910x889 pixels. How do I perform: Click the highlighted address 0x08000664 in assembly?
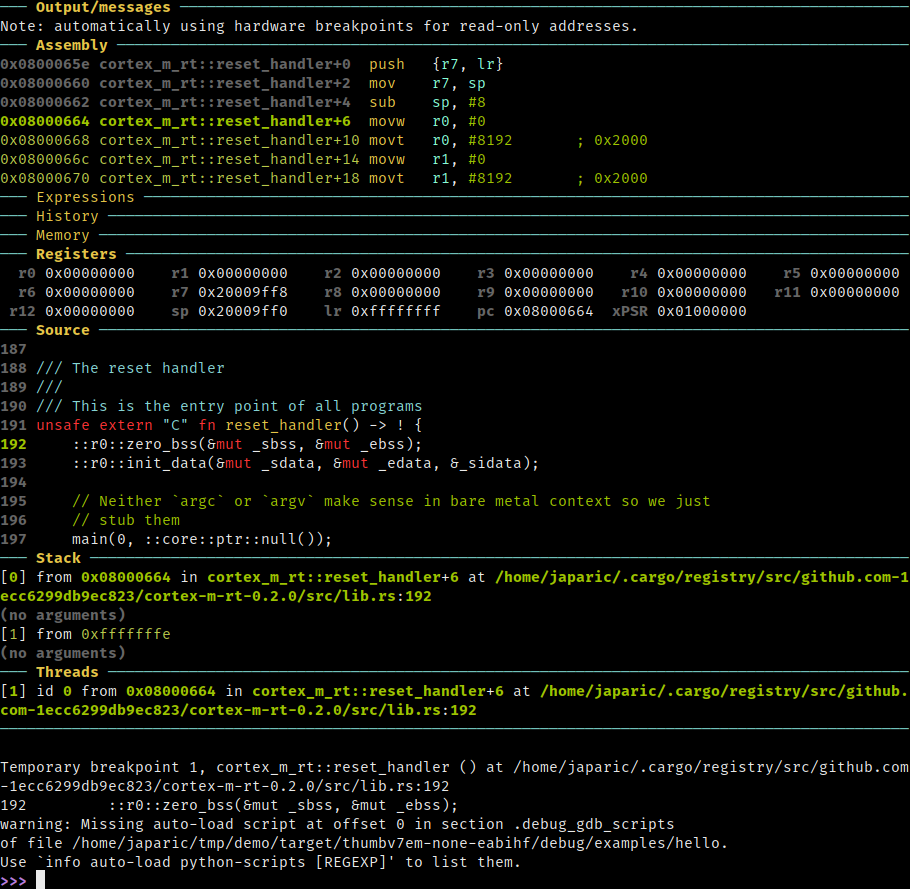coord(45,121)
